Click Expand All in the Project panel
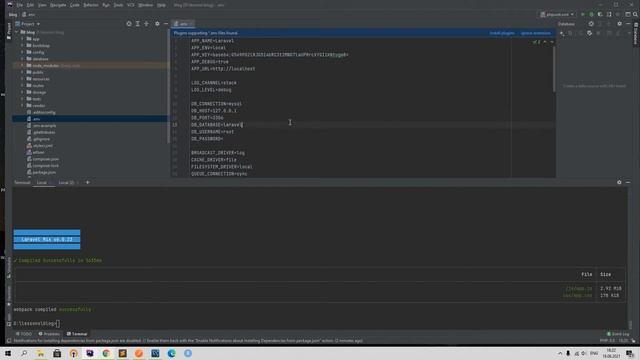Screen dimensions: 640x360 click(138, 24)
